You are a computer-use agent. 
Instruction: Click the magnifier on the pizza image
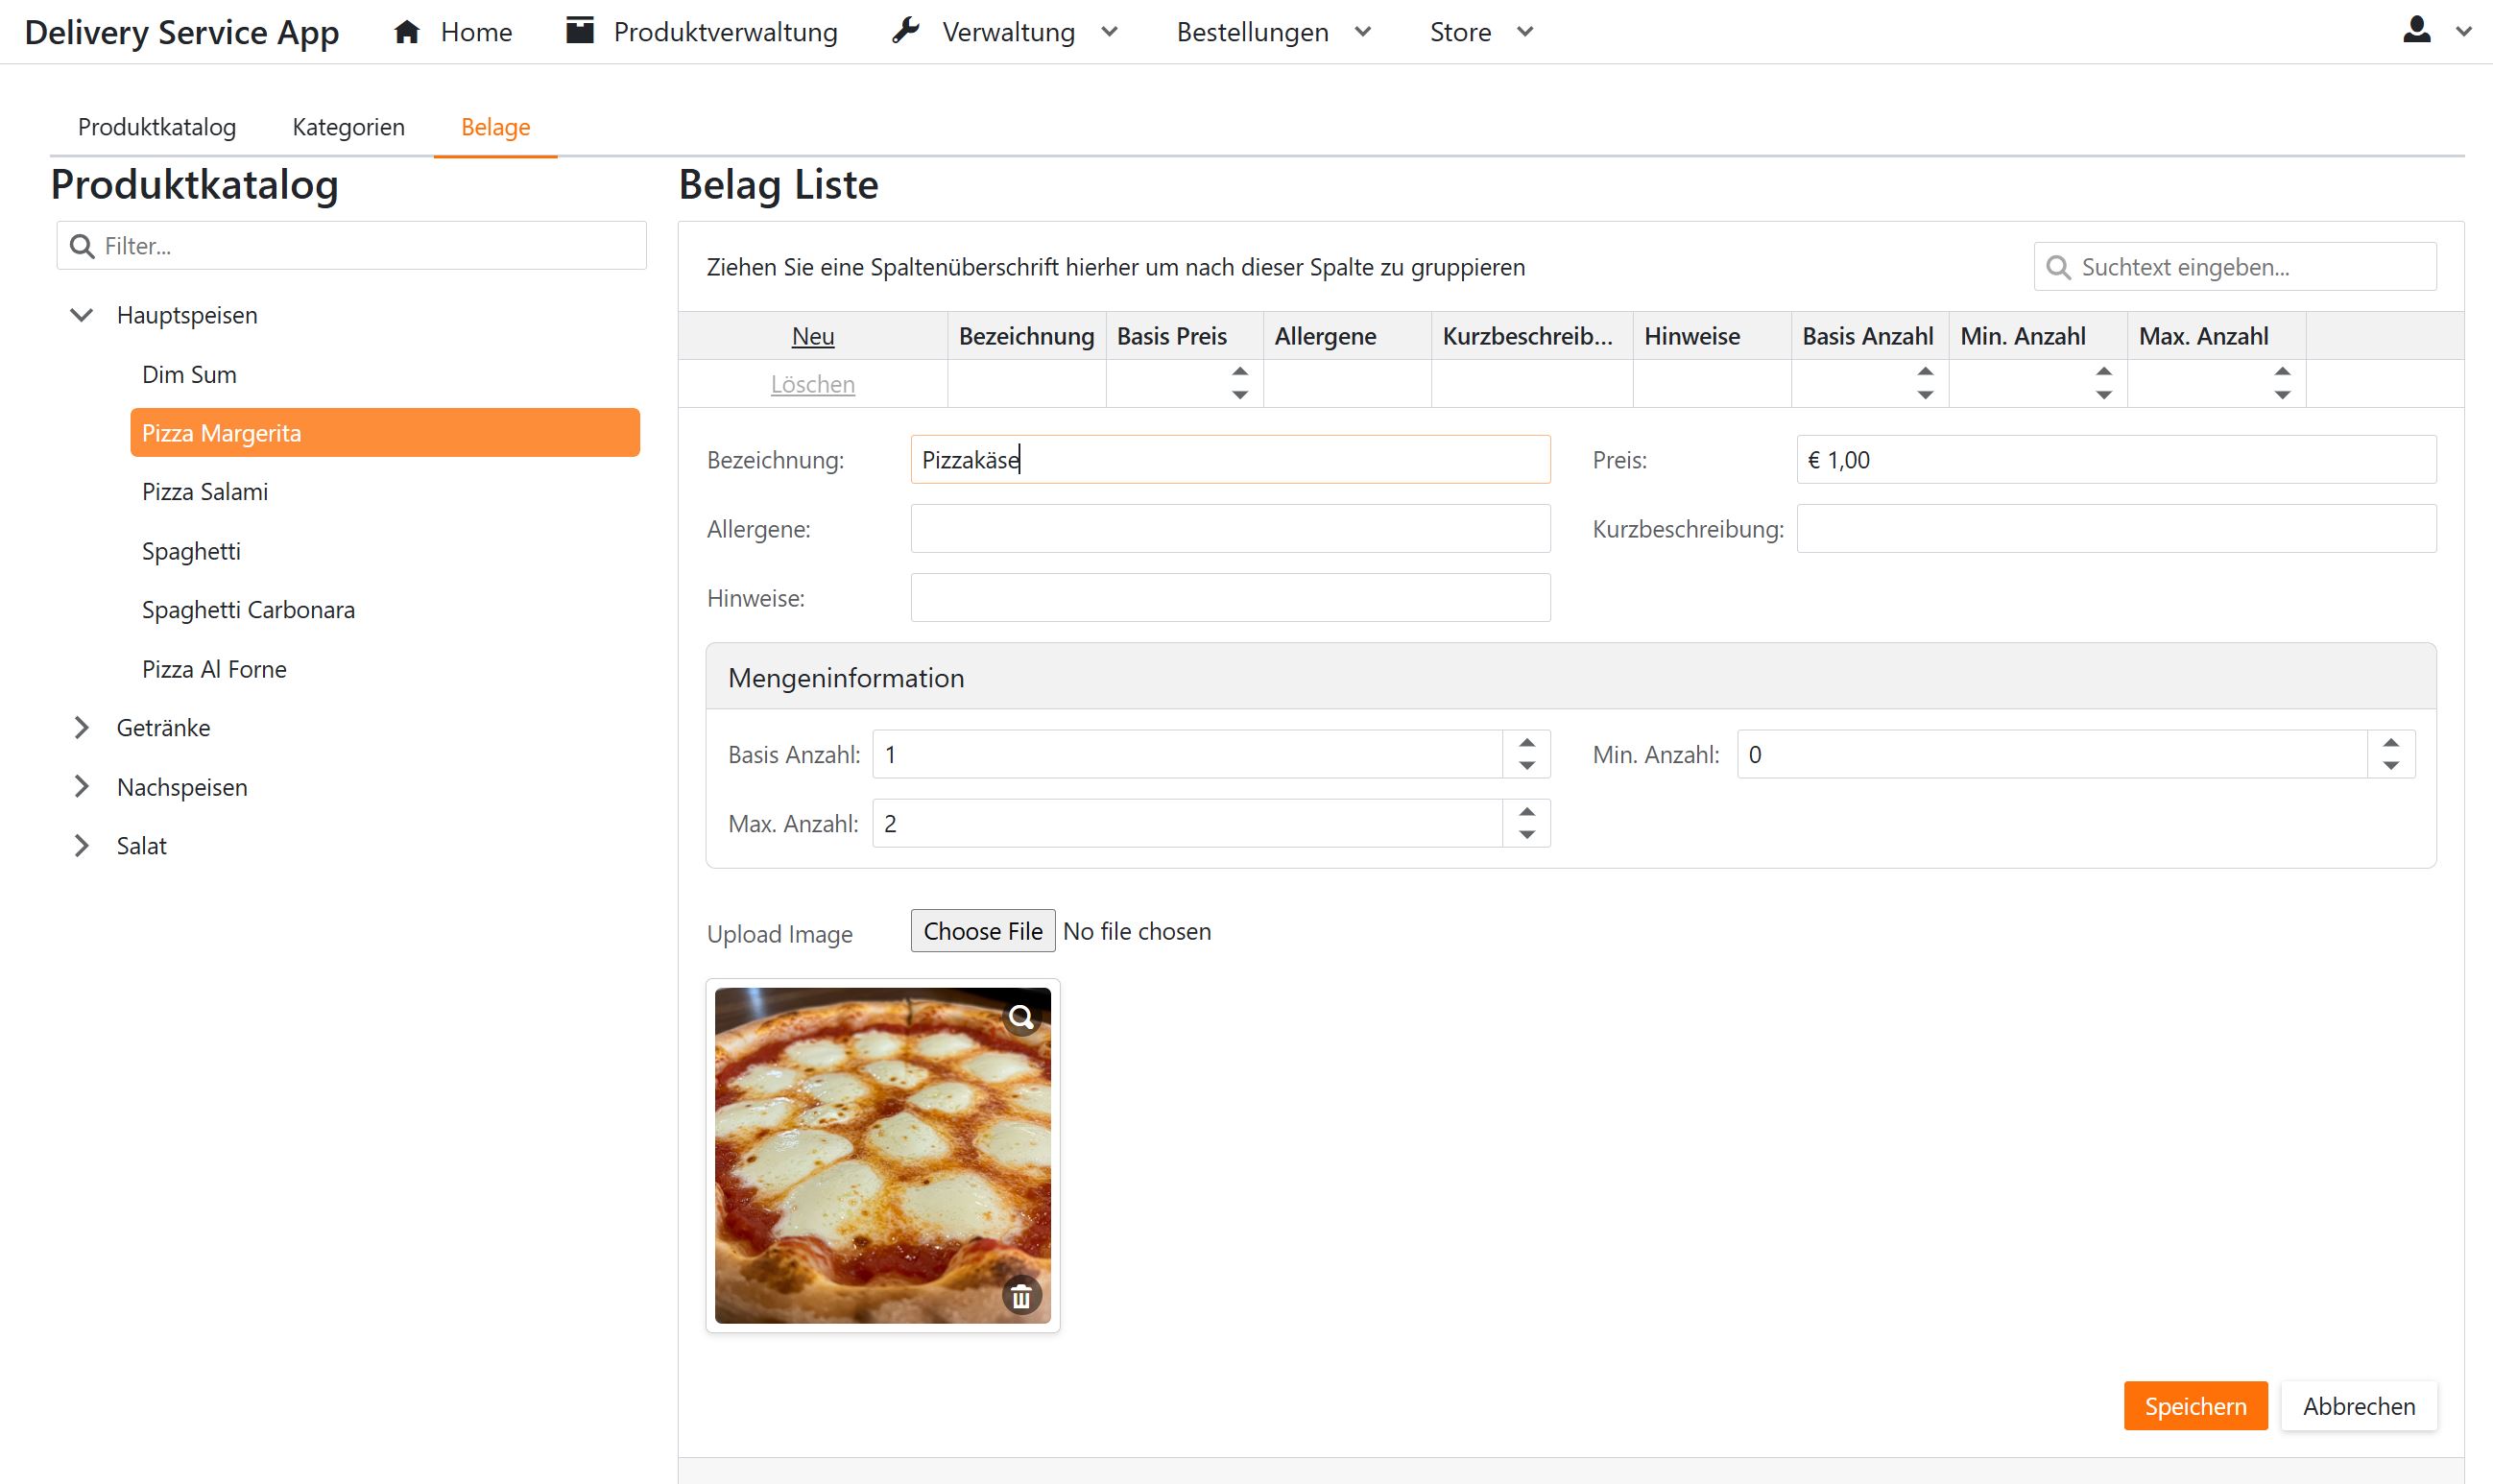point(1021,1017)
